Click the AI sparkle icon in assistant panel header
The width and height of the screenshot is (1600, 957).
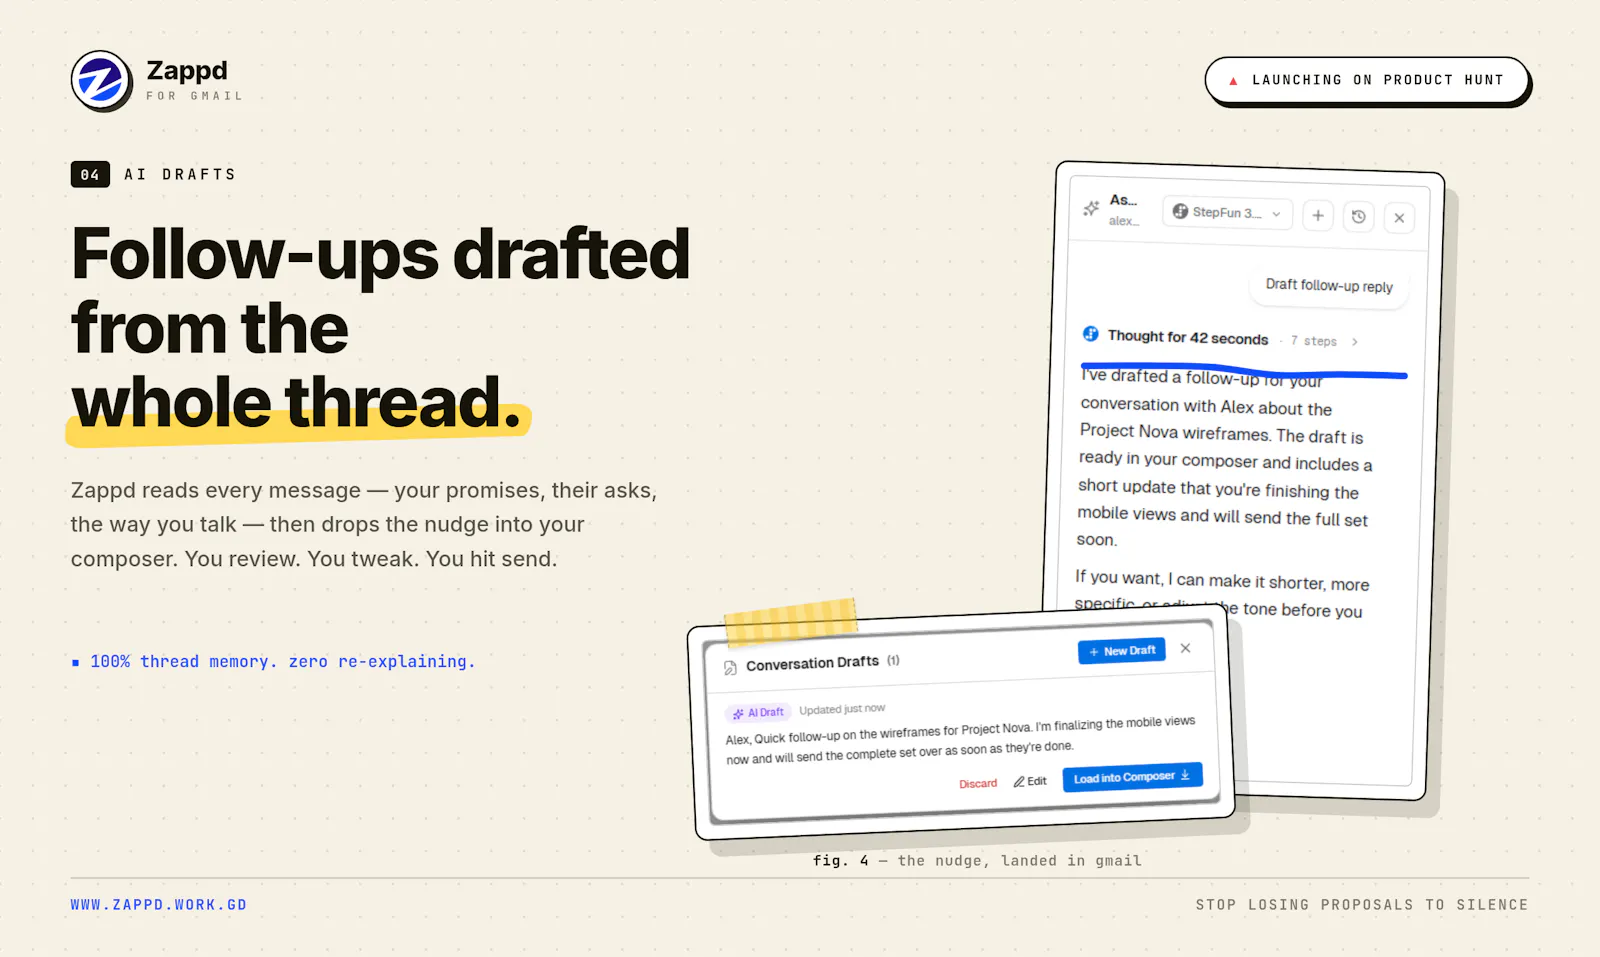point(1091,208)
